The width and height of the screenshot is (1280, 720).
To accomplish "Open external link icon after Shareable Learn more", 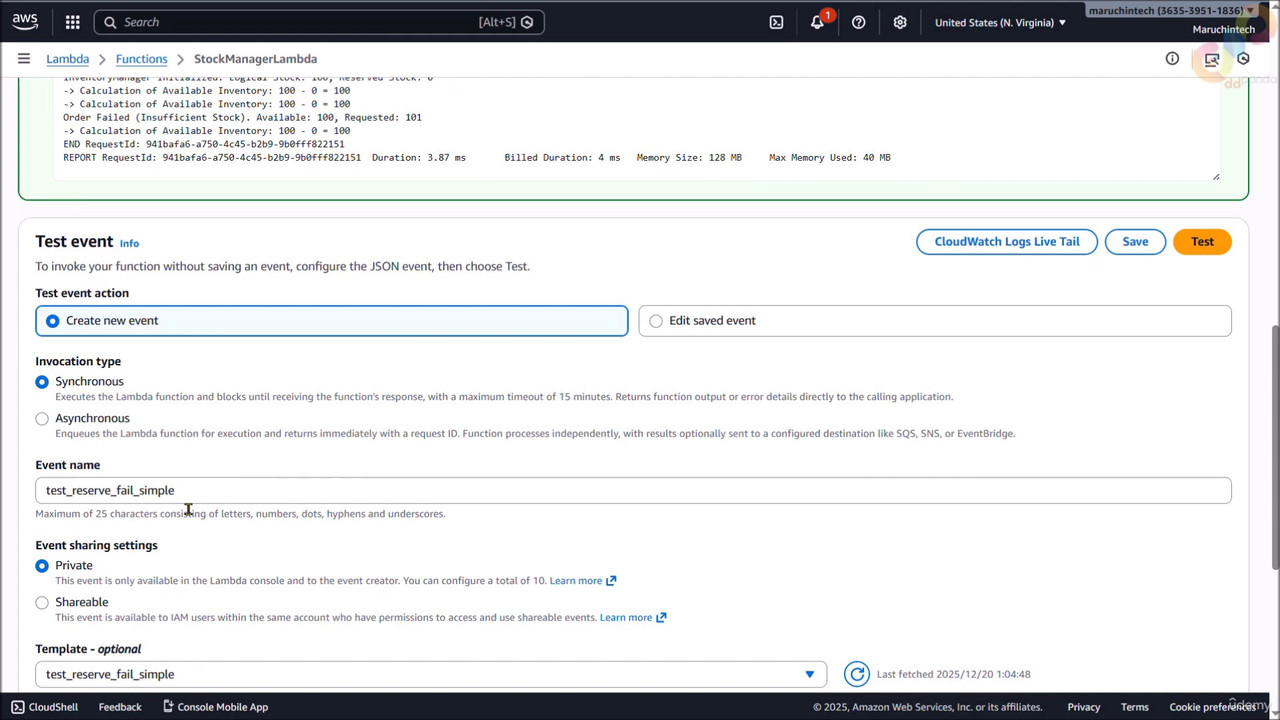I will [661, 618].
